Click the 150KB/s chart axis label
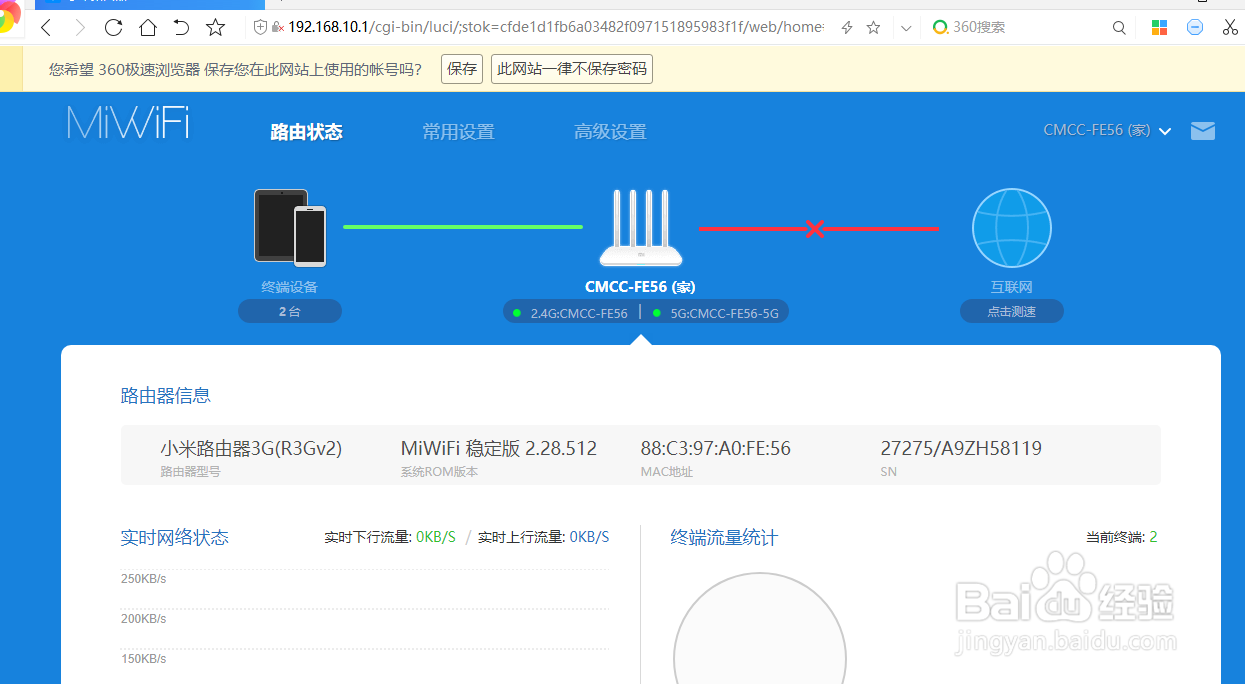Image resolution: width=1245 pixels, height=684 pixels. [x=144, y=659]
